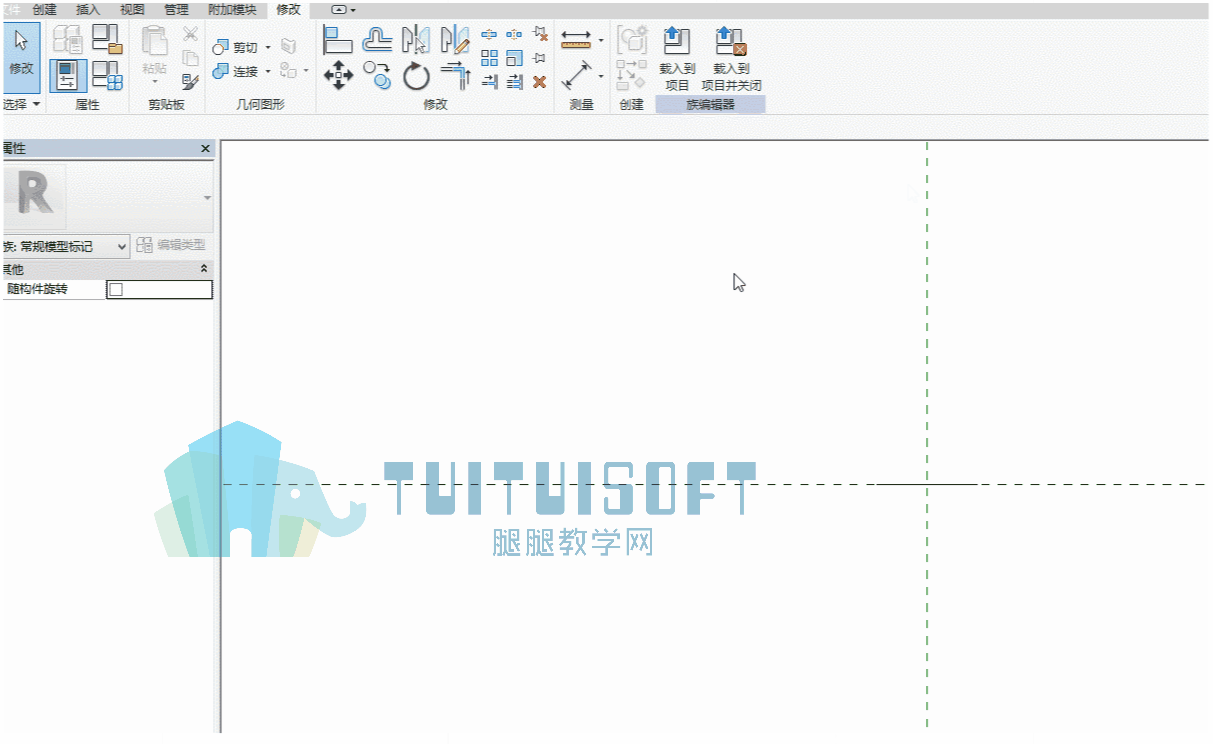Click the red Delete X icon
The height and width of the screenshot is (744, 1213).
tap(540, 82)
